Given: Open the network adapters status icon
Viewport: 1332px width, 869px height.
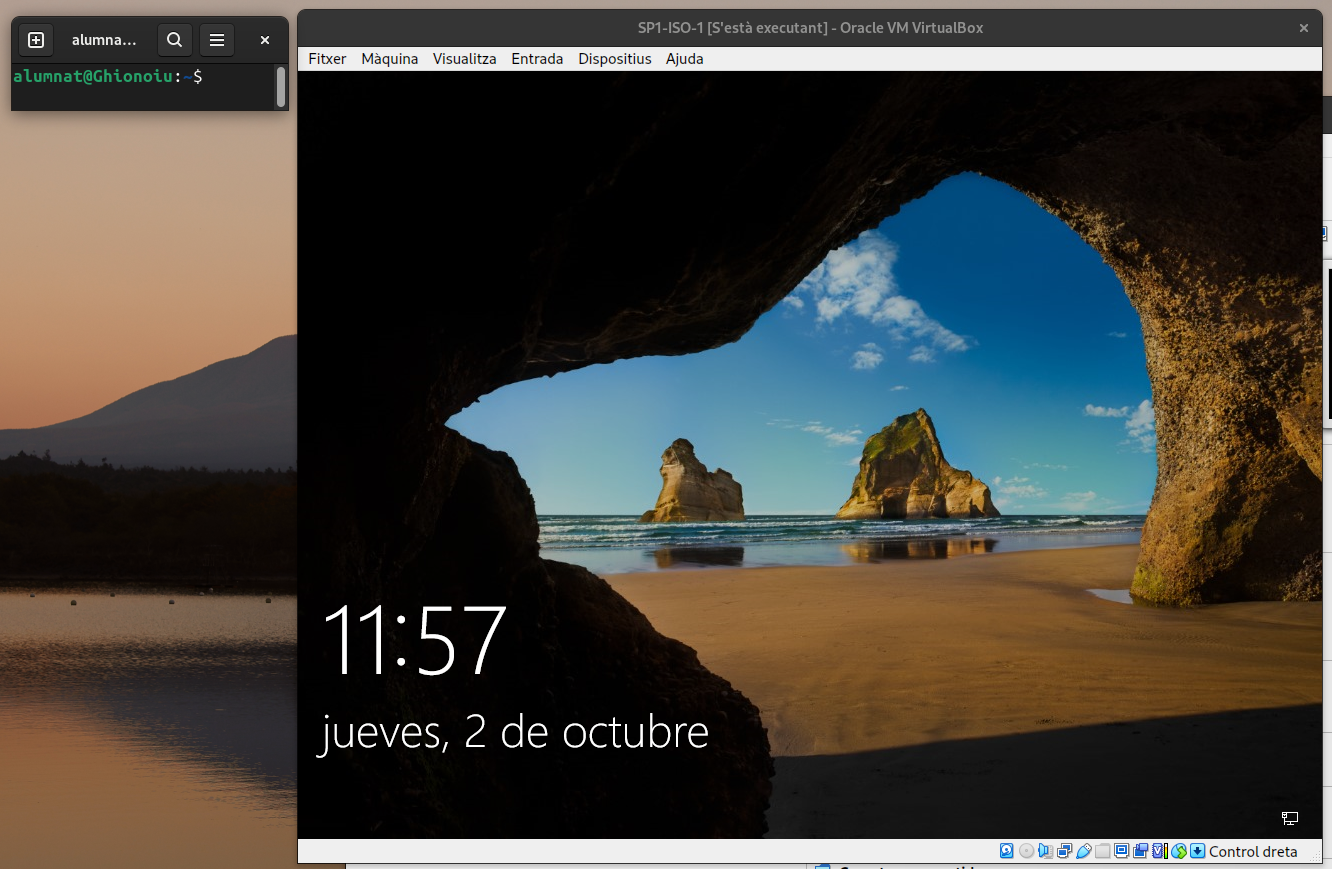Looking at the screenshot, I should 1064,851.
